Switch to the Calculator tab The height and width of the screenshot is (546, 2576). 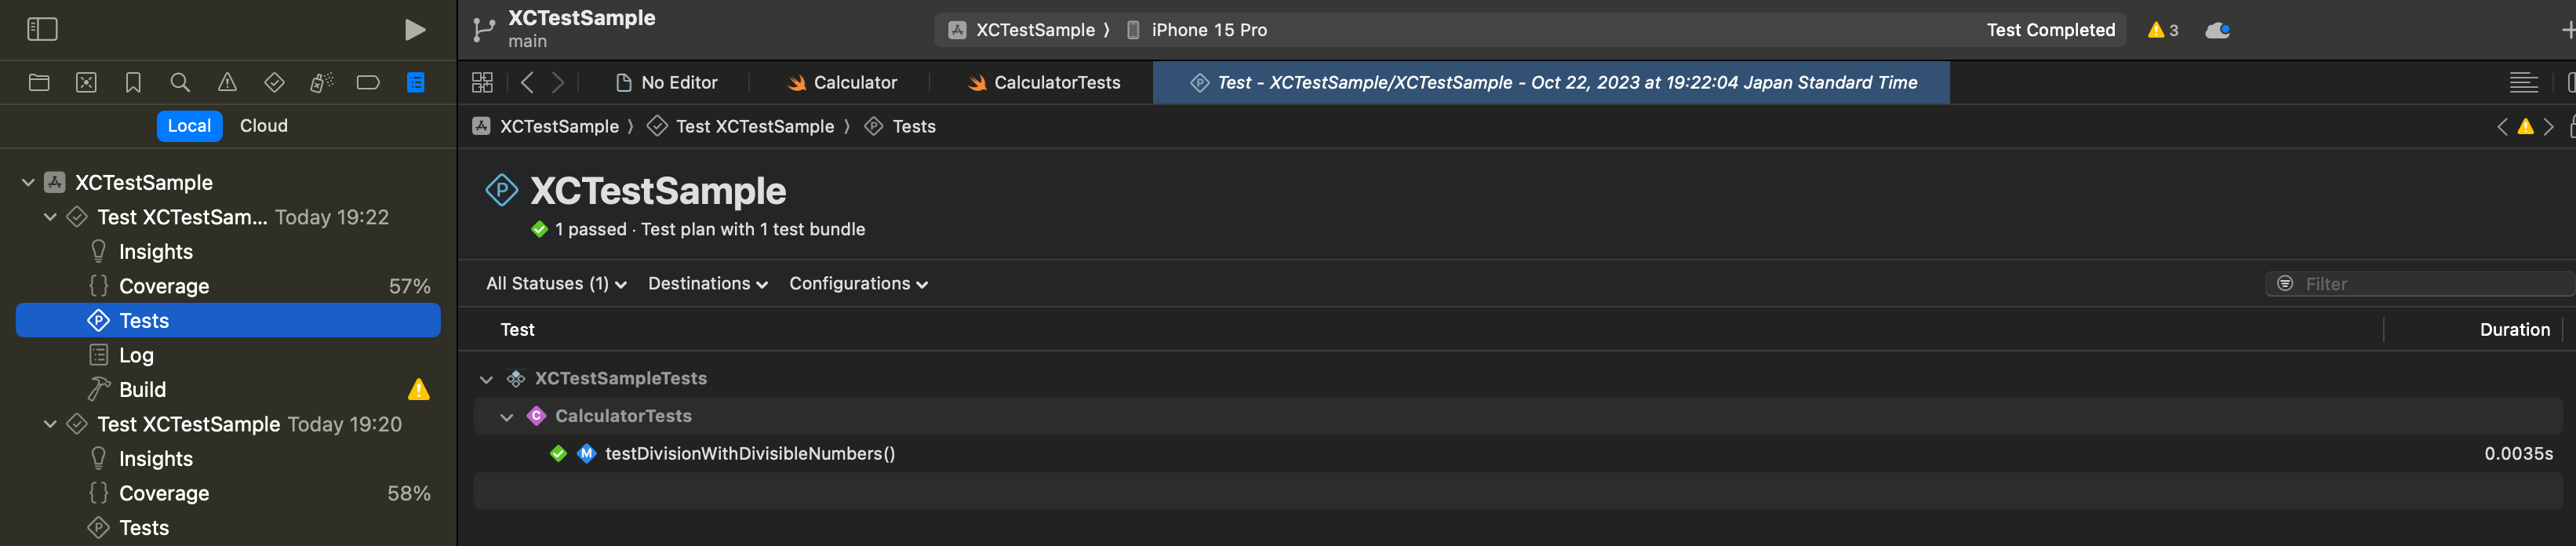[842, 82]
